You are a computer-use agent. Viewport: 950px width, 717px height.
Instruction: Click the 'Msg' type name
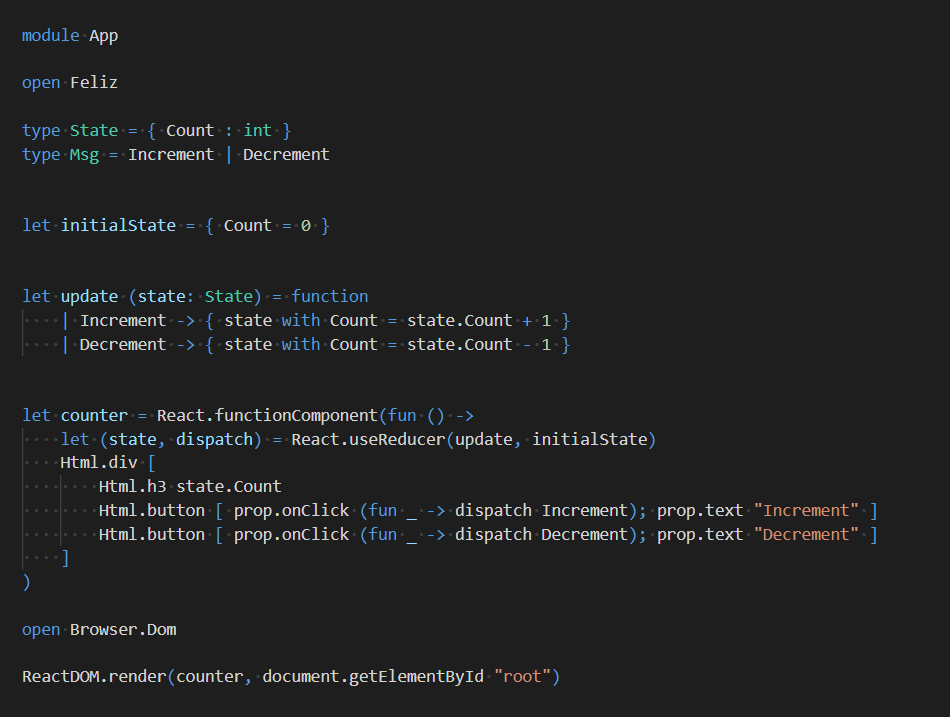(x=84, y=155)
